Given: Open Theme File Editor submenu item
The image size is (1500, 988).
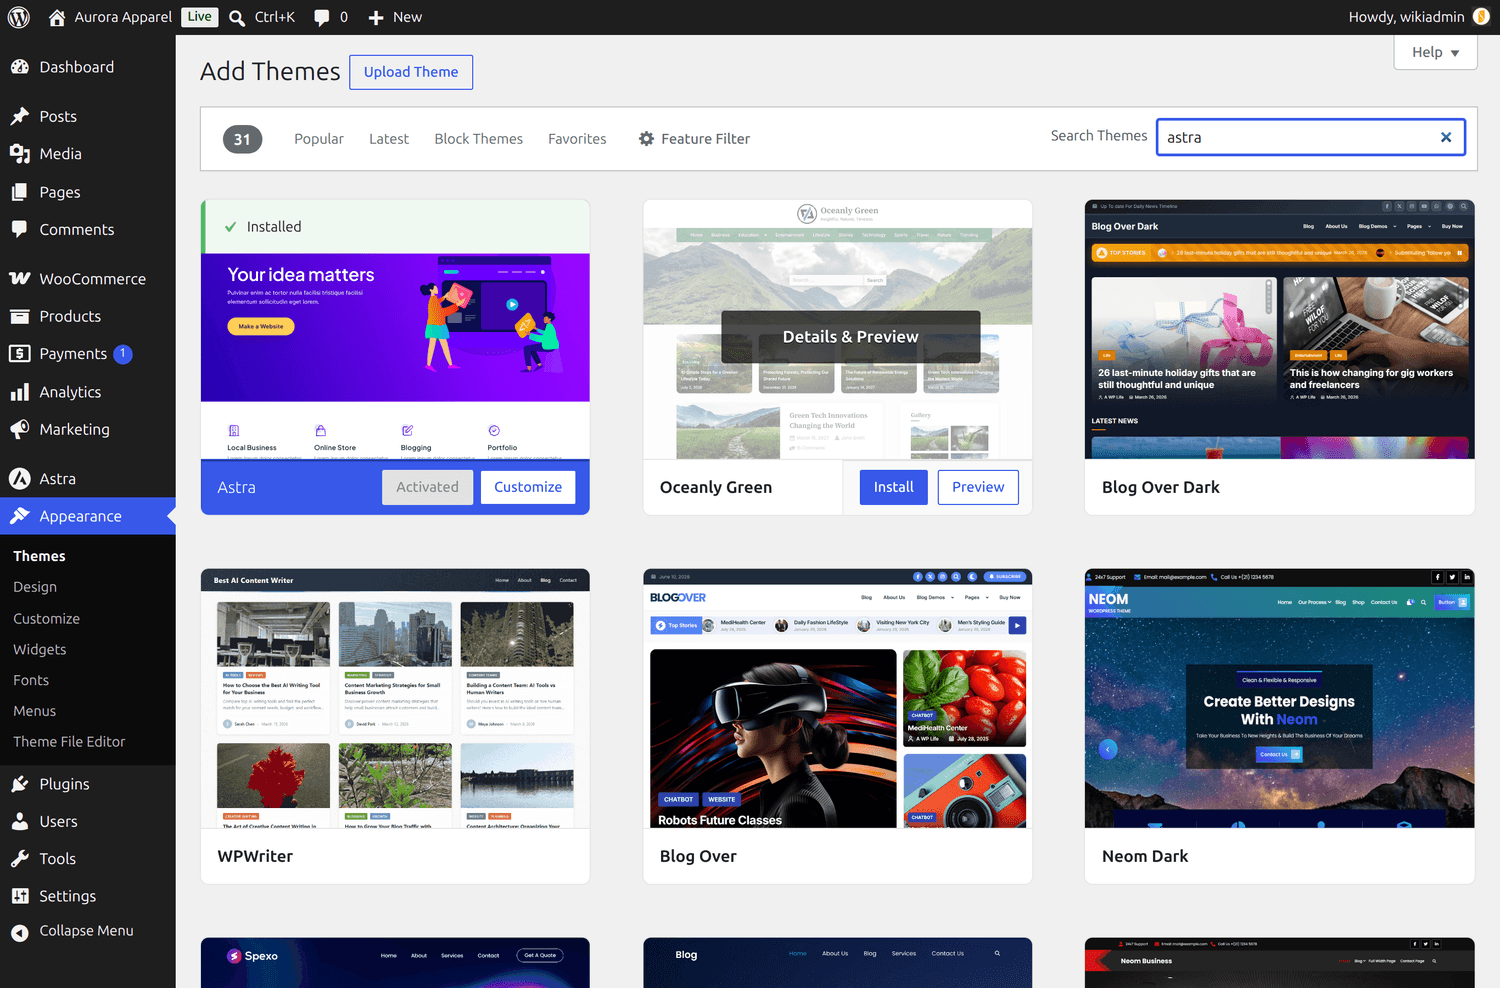Looking at the screenshot, I should click(x=69, y=742).
